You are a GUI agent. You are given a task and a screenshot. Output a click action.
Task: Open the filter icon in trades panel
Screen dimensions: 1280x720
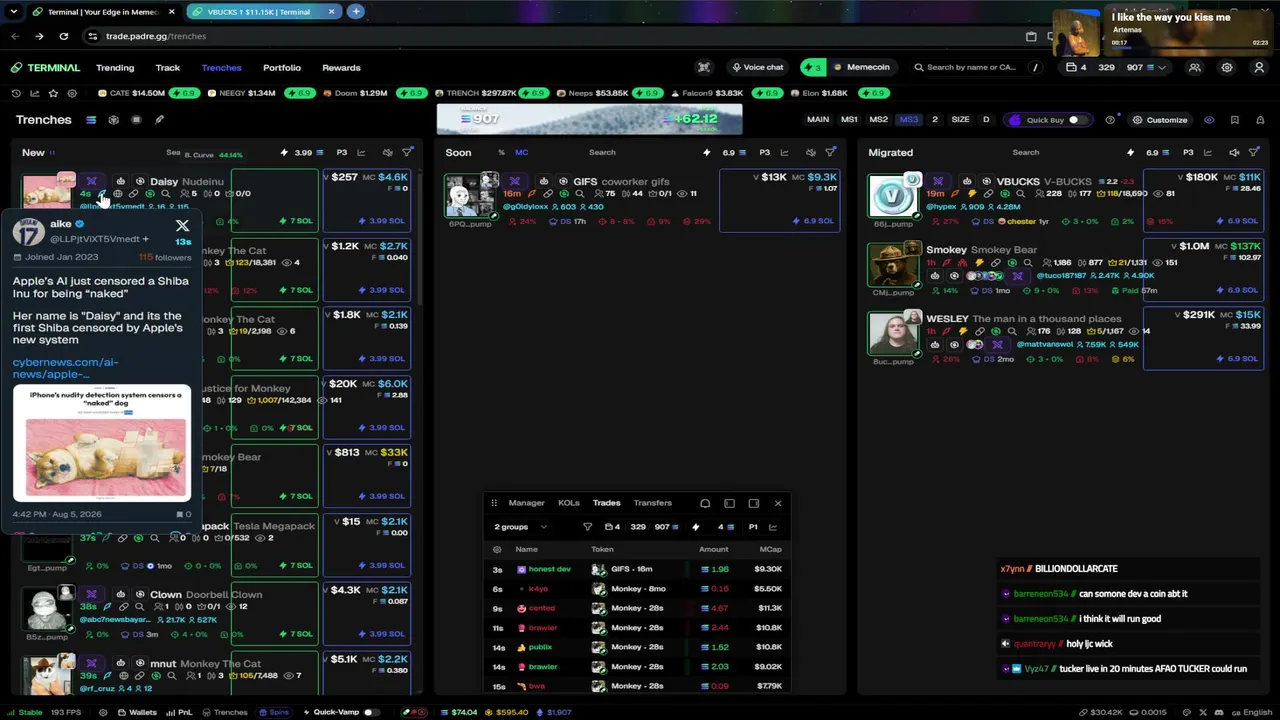[587, 527]
